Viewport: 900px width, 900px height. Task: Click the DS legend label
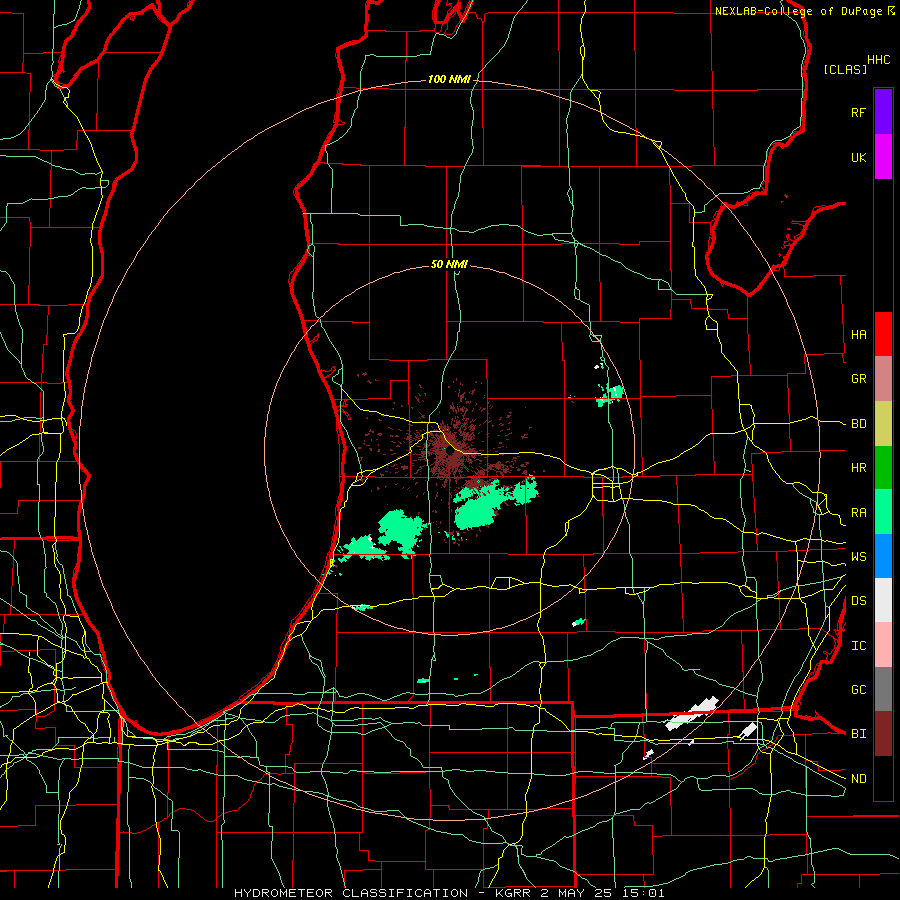click(858, 601)
